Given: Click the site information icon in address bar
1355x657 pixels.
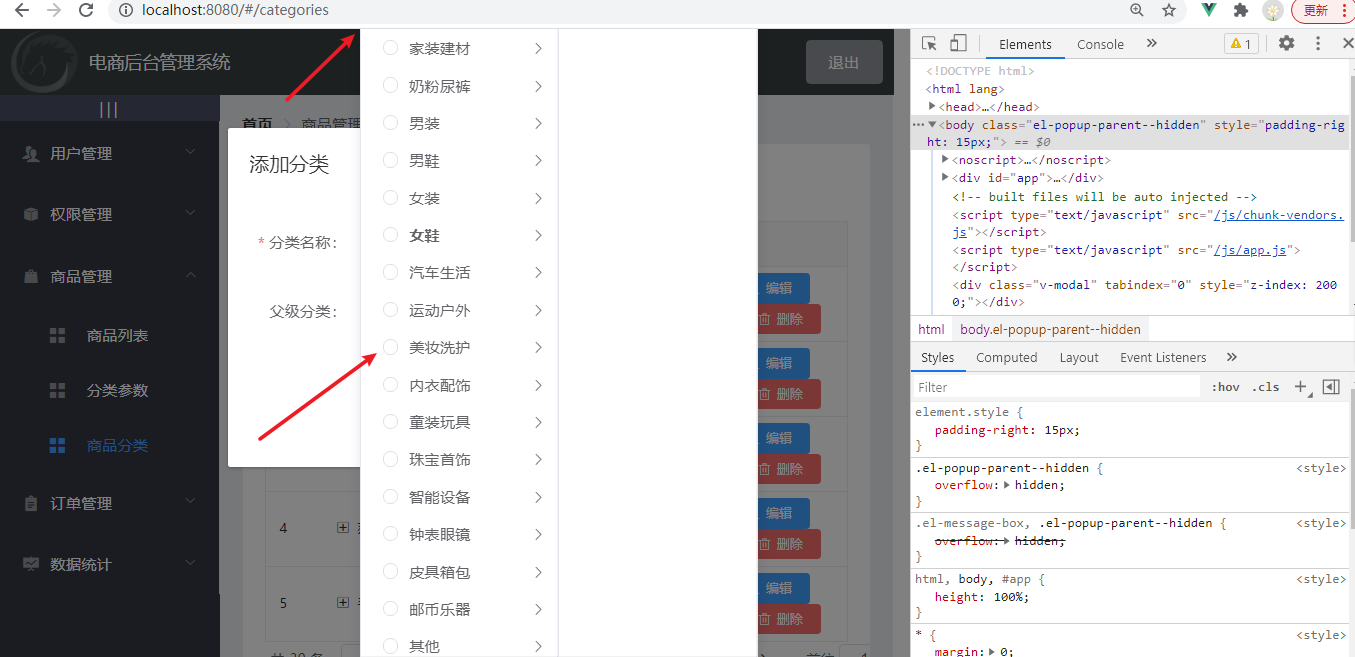Looking at the screenshot, I should [x=125, y=10].
